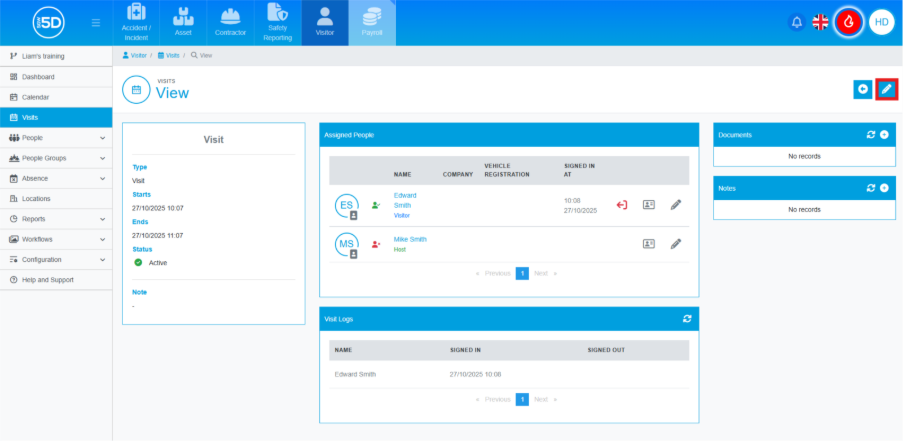
Task: Click the back arrow button beside edit
Action: tap(862, 90)
